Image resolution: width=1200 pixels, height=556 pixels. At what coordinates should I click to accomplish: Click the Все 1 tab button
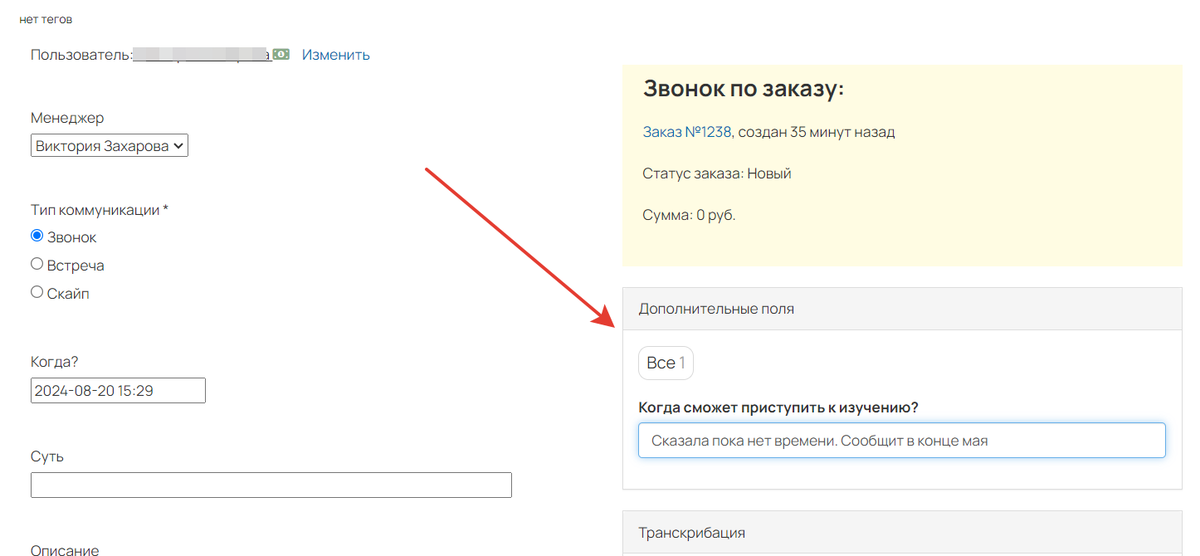[666, 363]
